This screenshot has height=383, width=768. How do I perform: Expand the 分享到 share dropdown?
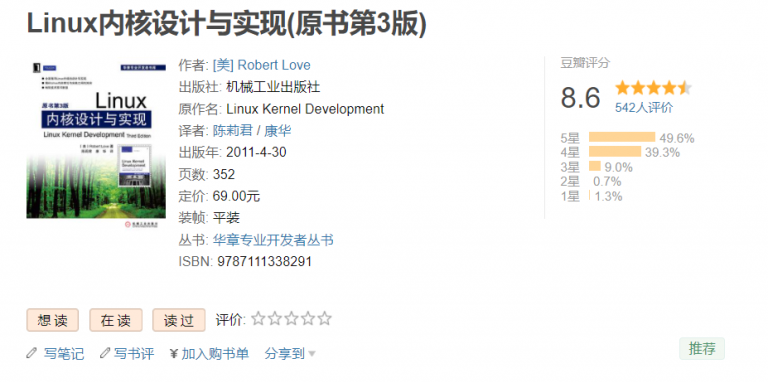tap(290, 354)
